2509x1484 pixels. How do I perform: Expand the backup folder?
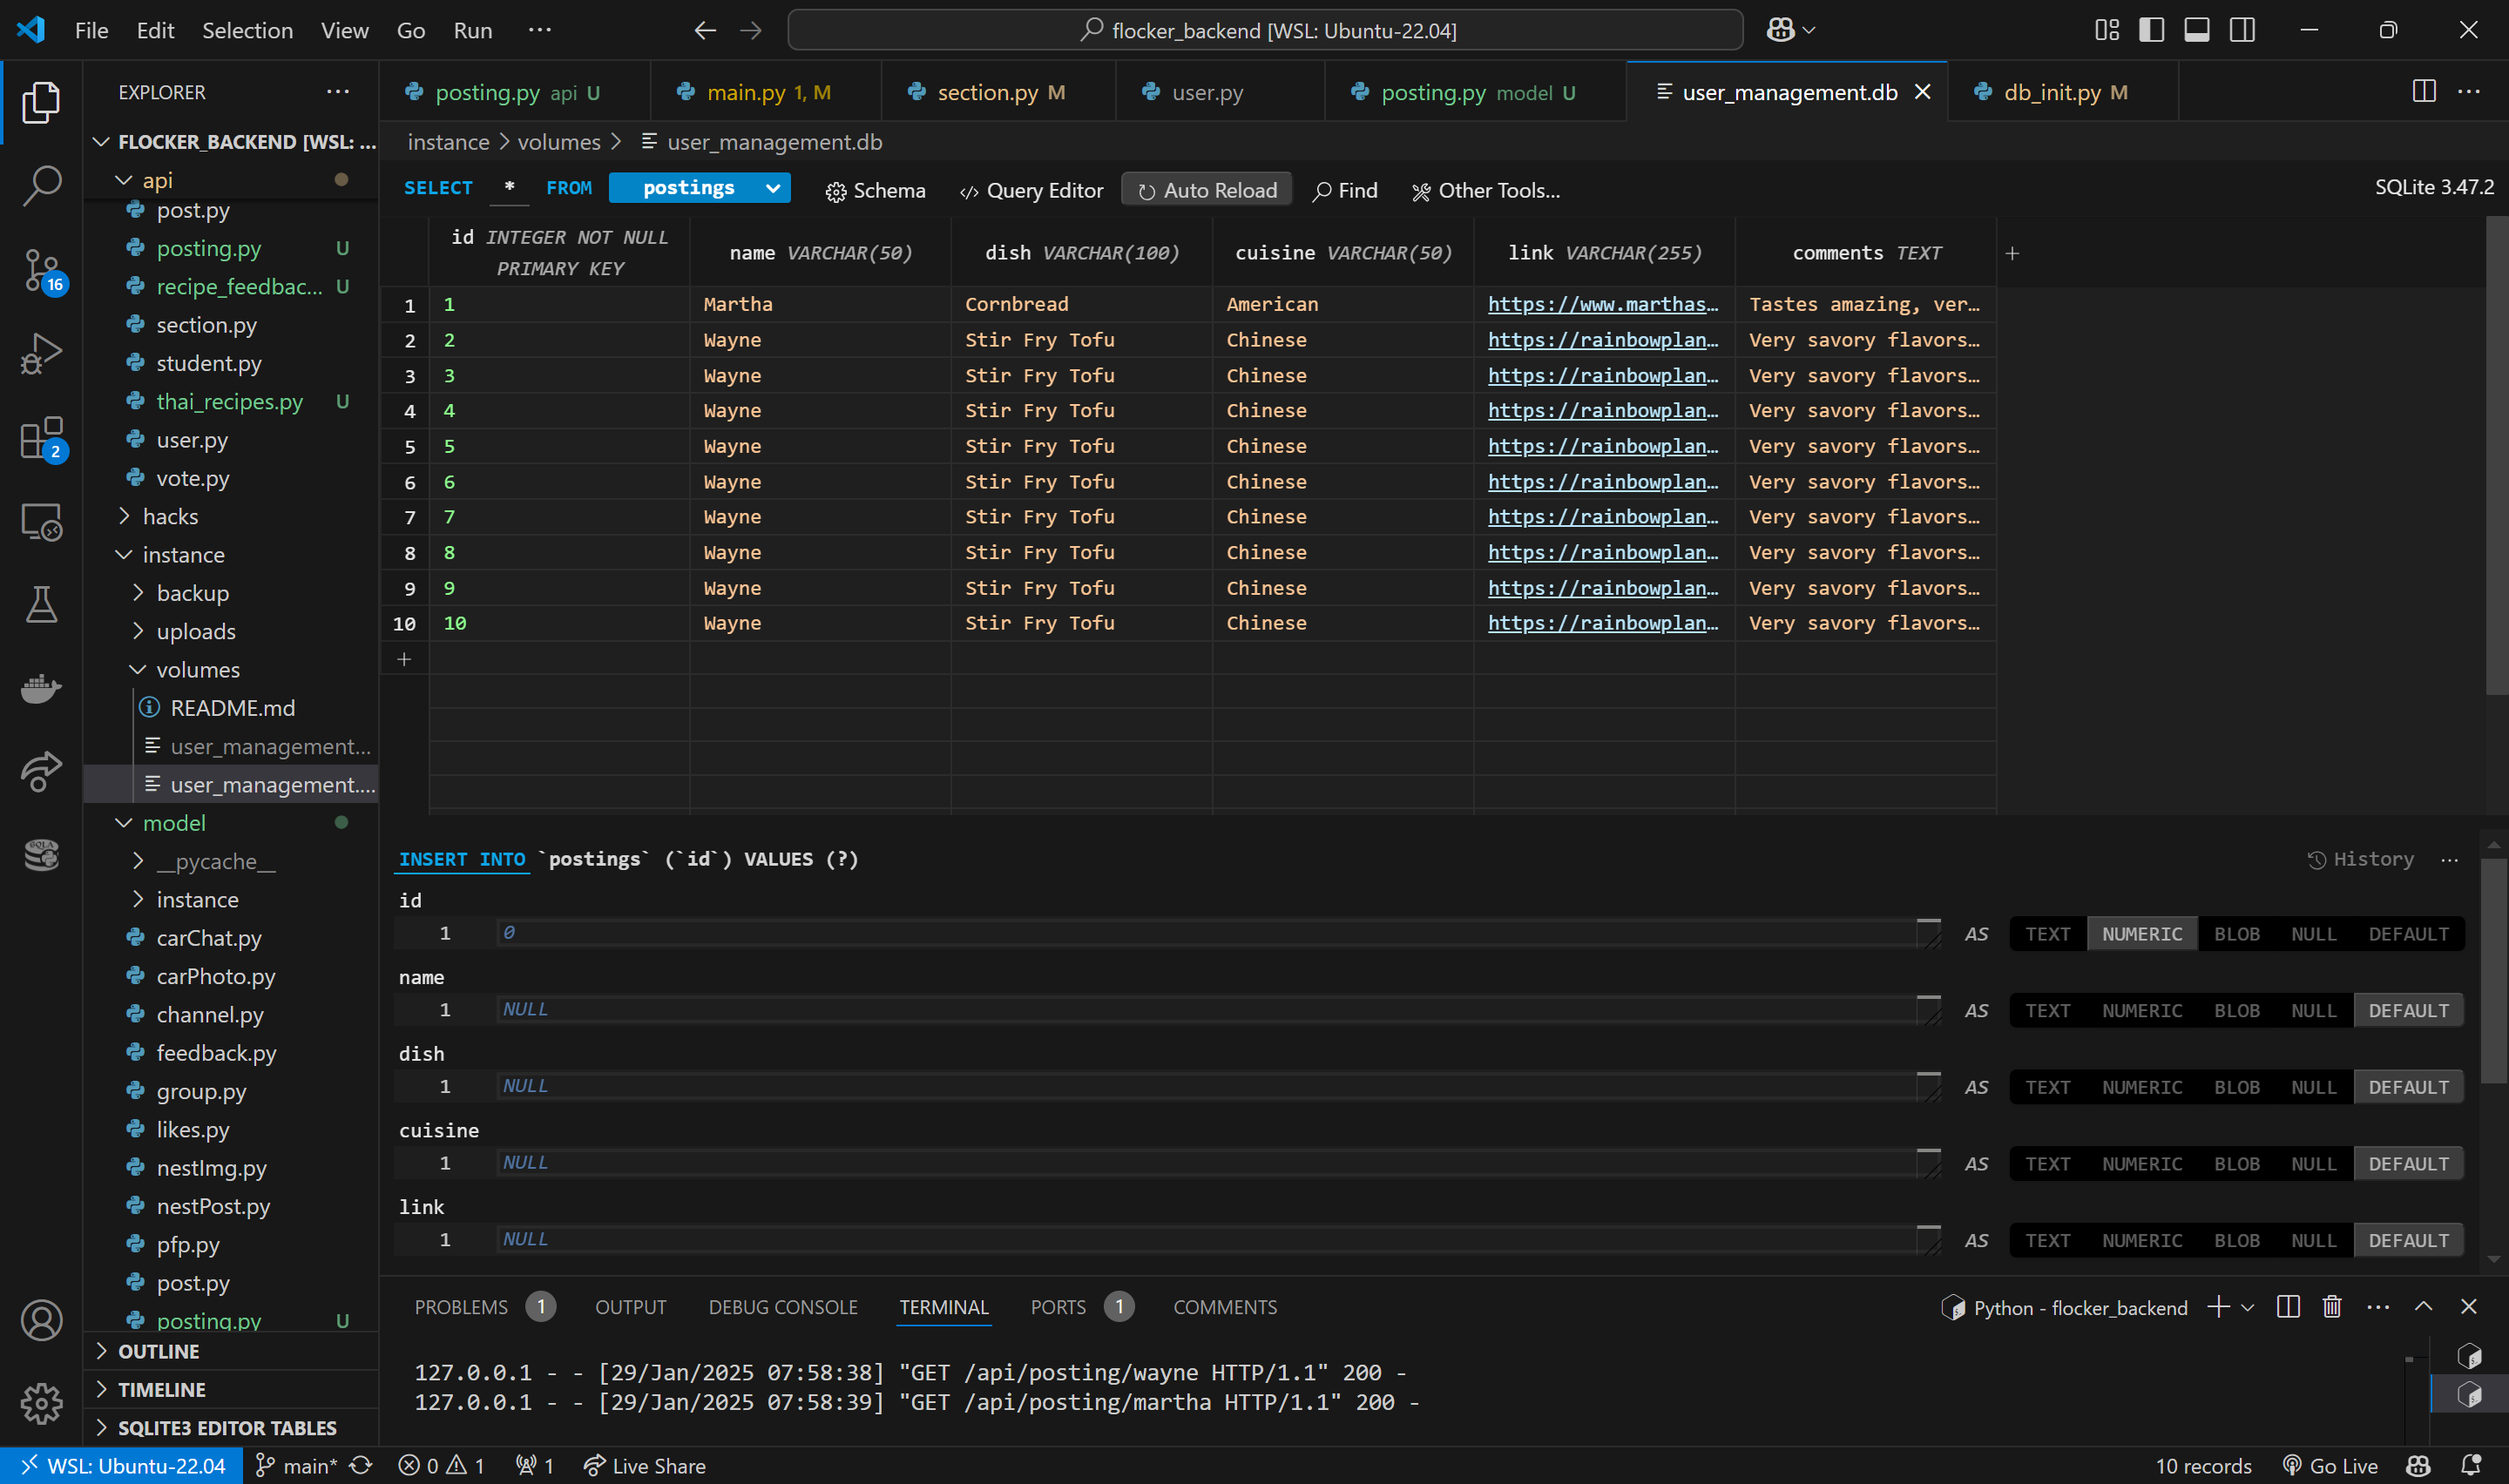[x=138, y=593]
